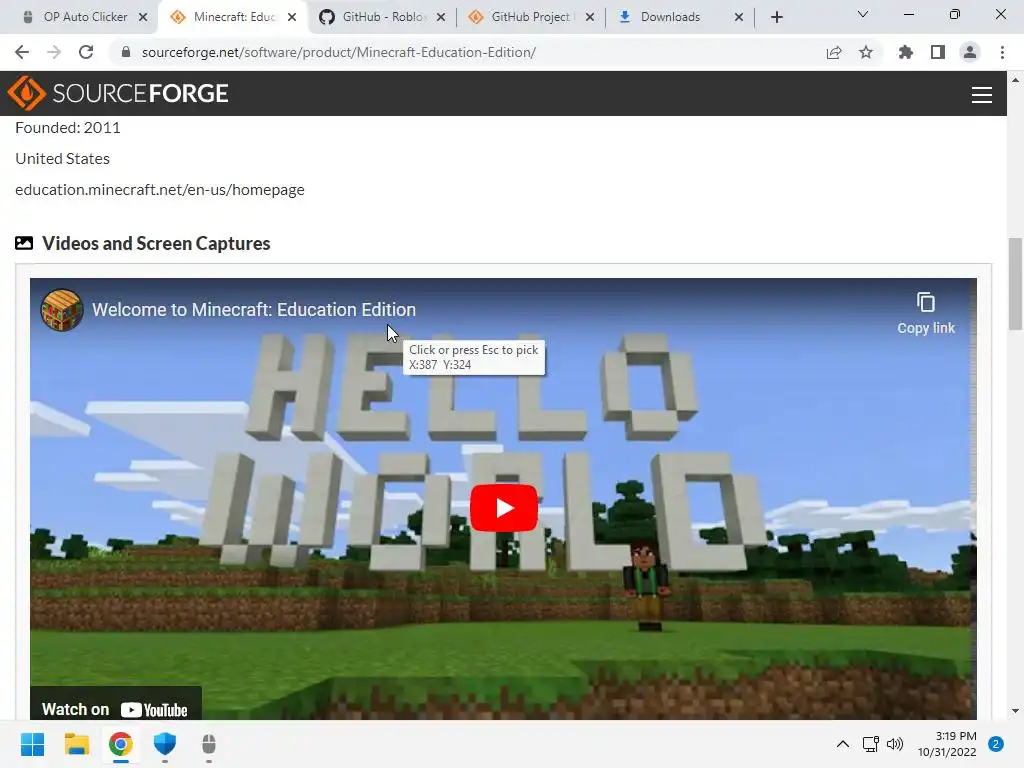Bookmark this page with star
The height and width of the screenshot is (768, 1024).
866,52
